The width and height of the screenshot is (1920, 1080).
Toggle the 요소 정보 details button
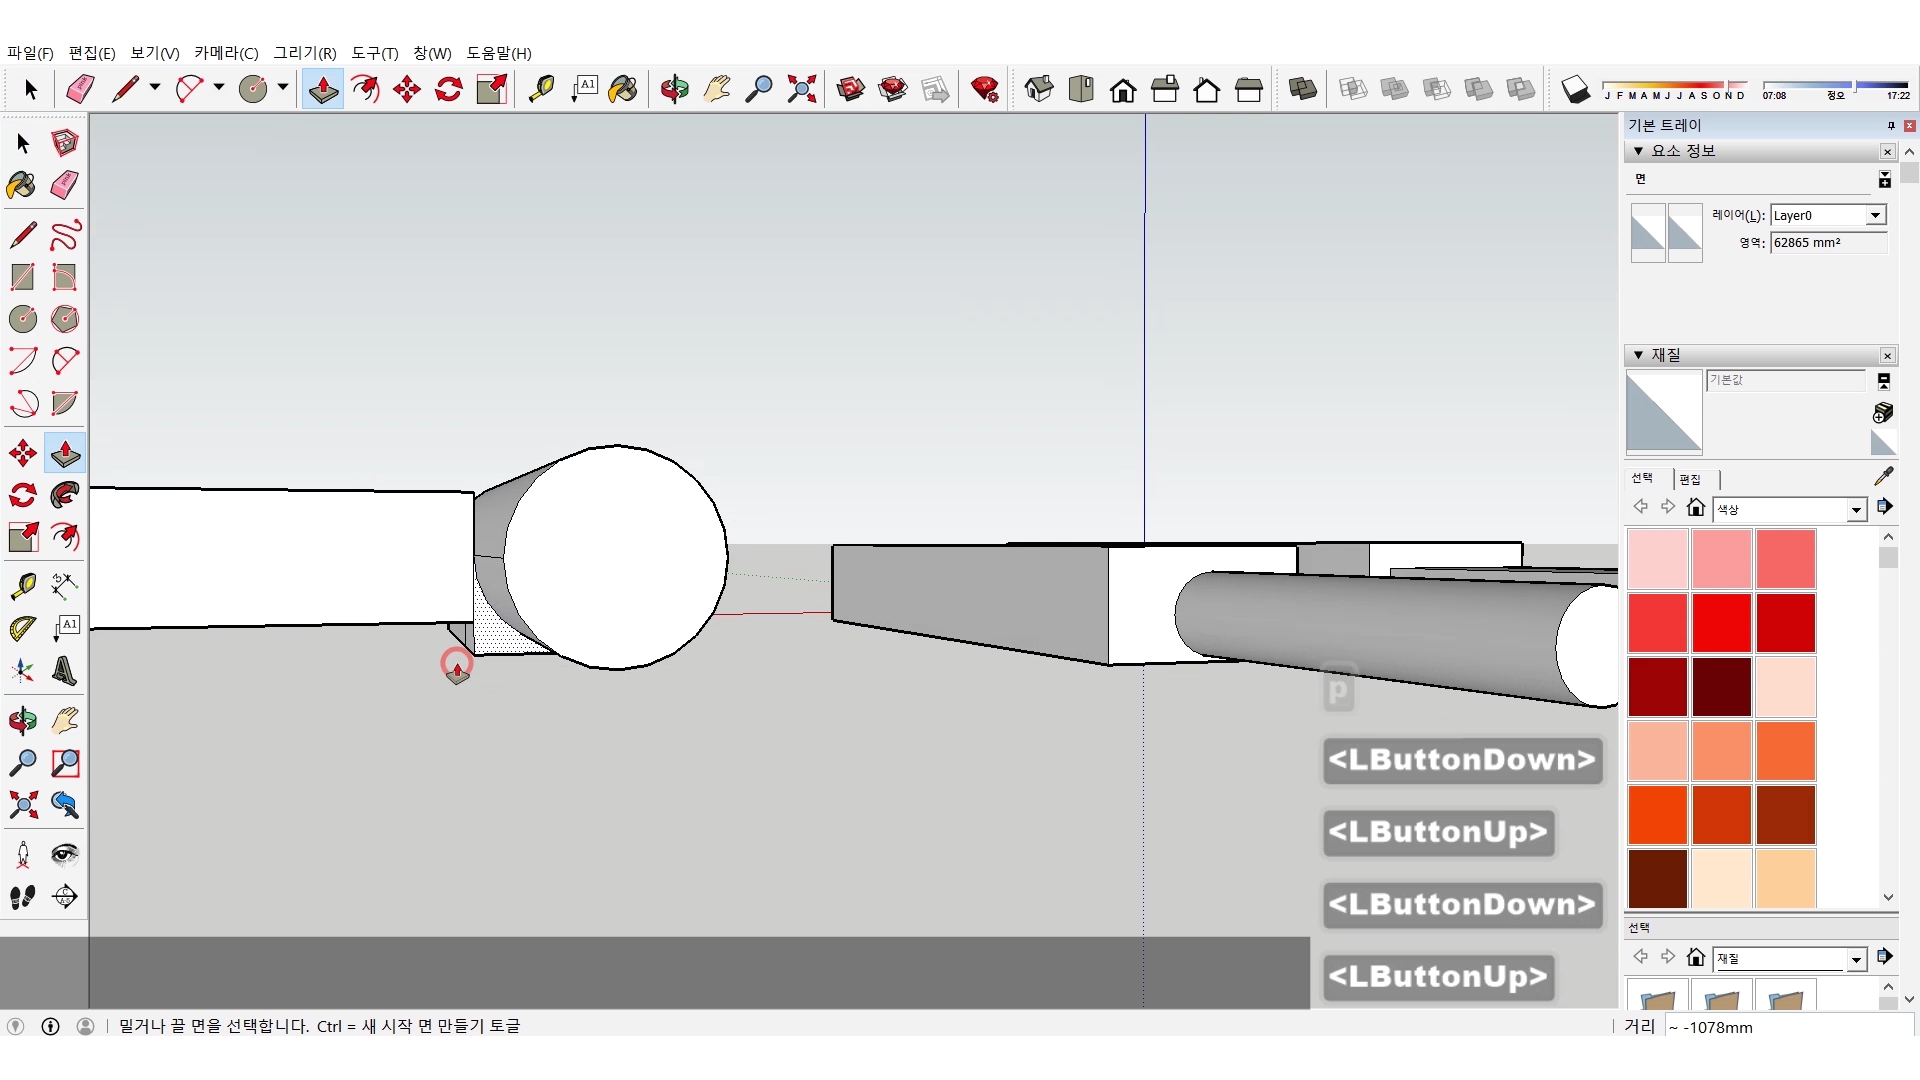(x=1884, y=180)
